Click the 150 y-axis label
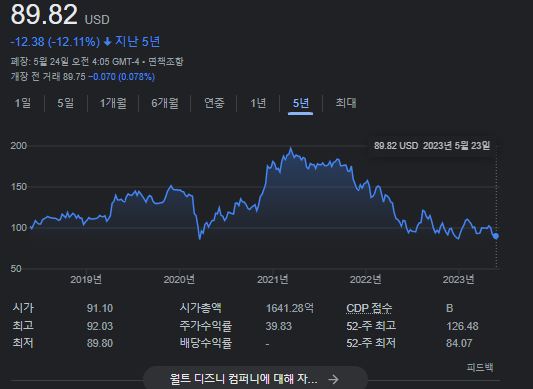The image size is (533, 389). pyautogui.click(x=19, y=187)
